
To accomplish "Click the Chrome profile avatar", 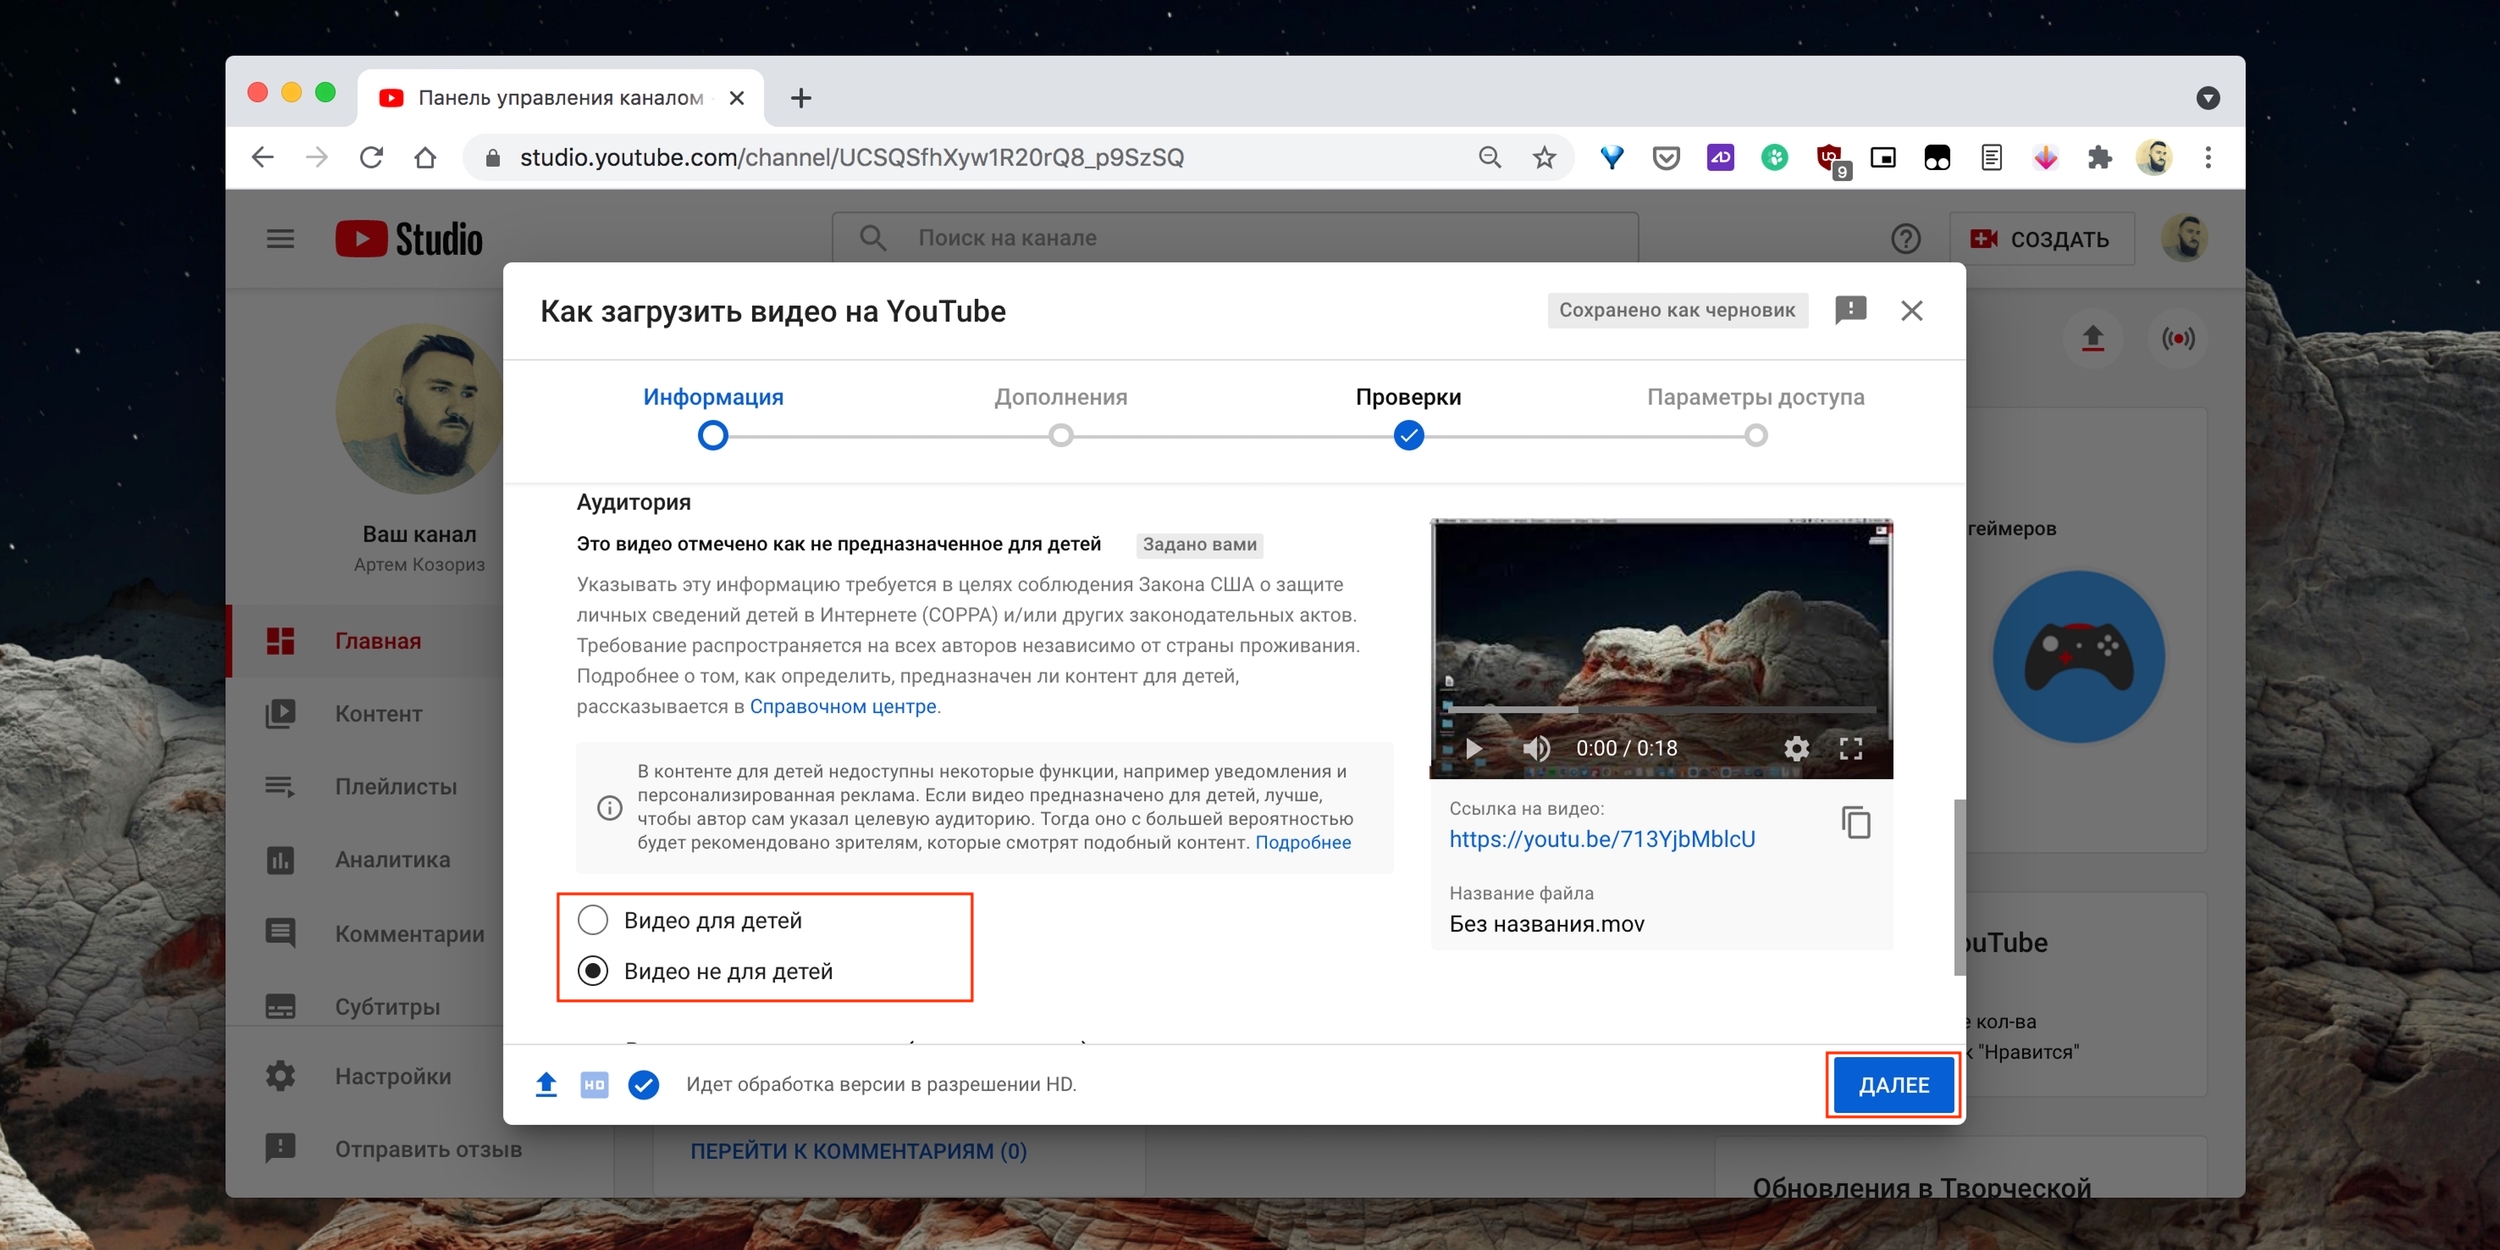I will click(x=2153, y=157).
